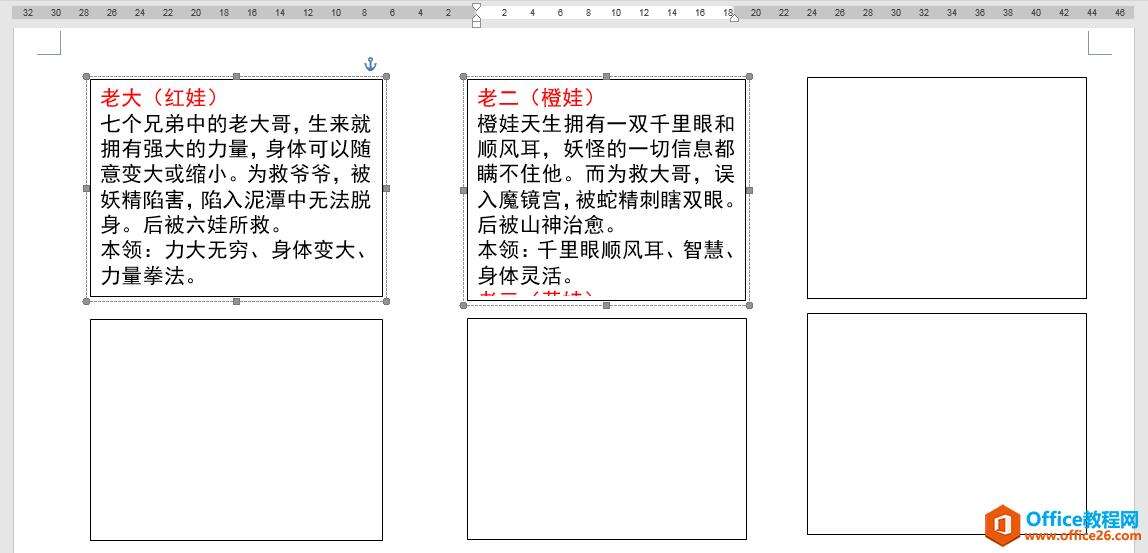This screenshot has width=1148, height=553.
Task: Click the red heading 老二（橙娃）
Action: click(x=537, y=98)
